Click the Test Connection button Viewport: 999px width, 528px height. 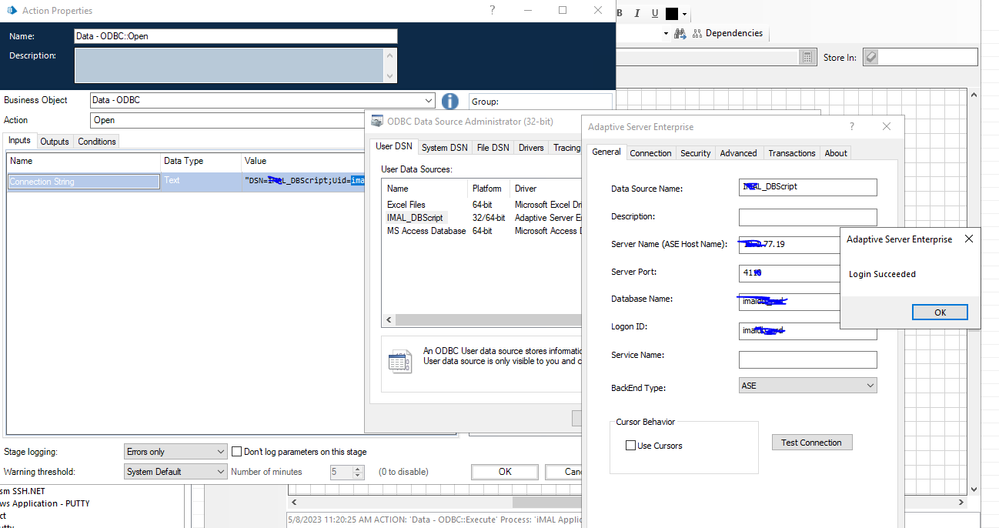pyautogui.click(x=811, y=442)
